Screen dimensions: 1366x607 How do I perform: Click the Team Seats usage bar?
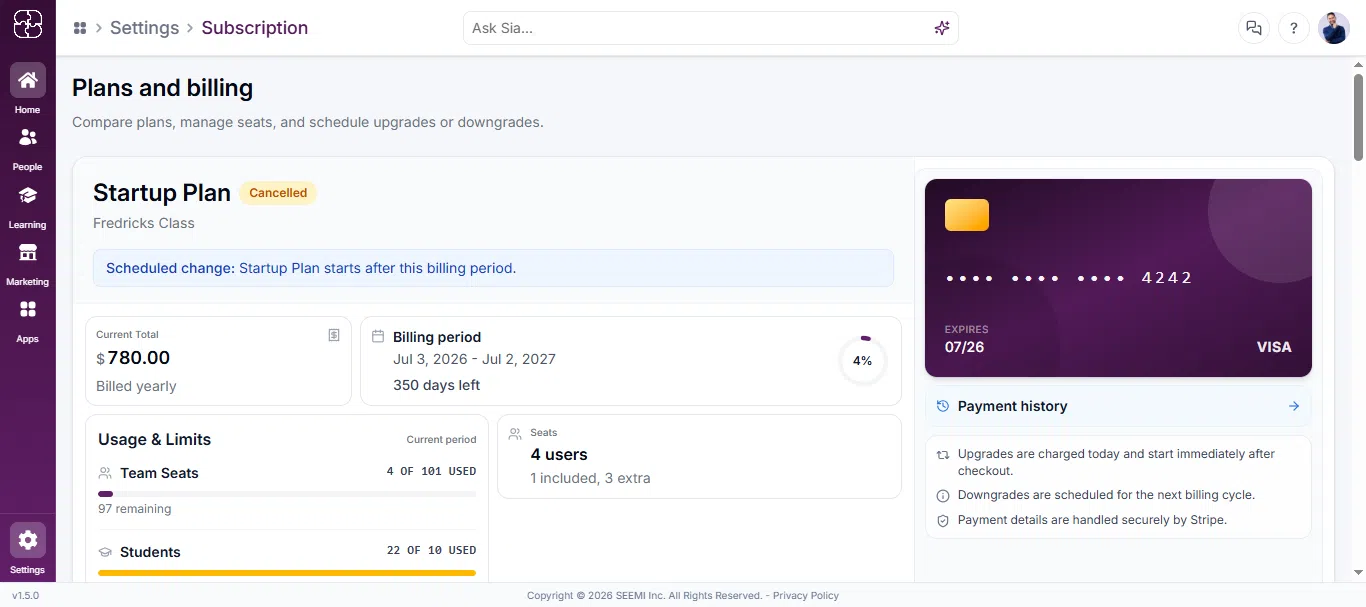287,493
